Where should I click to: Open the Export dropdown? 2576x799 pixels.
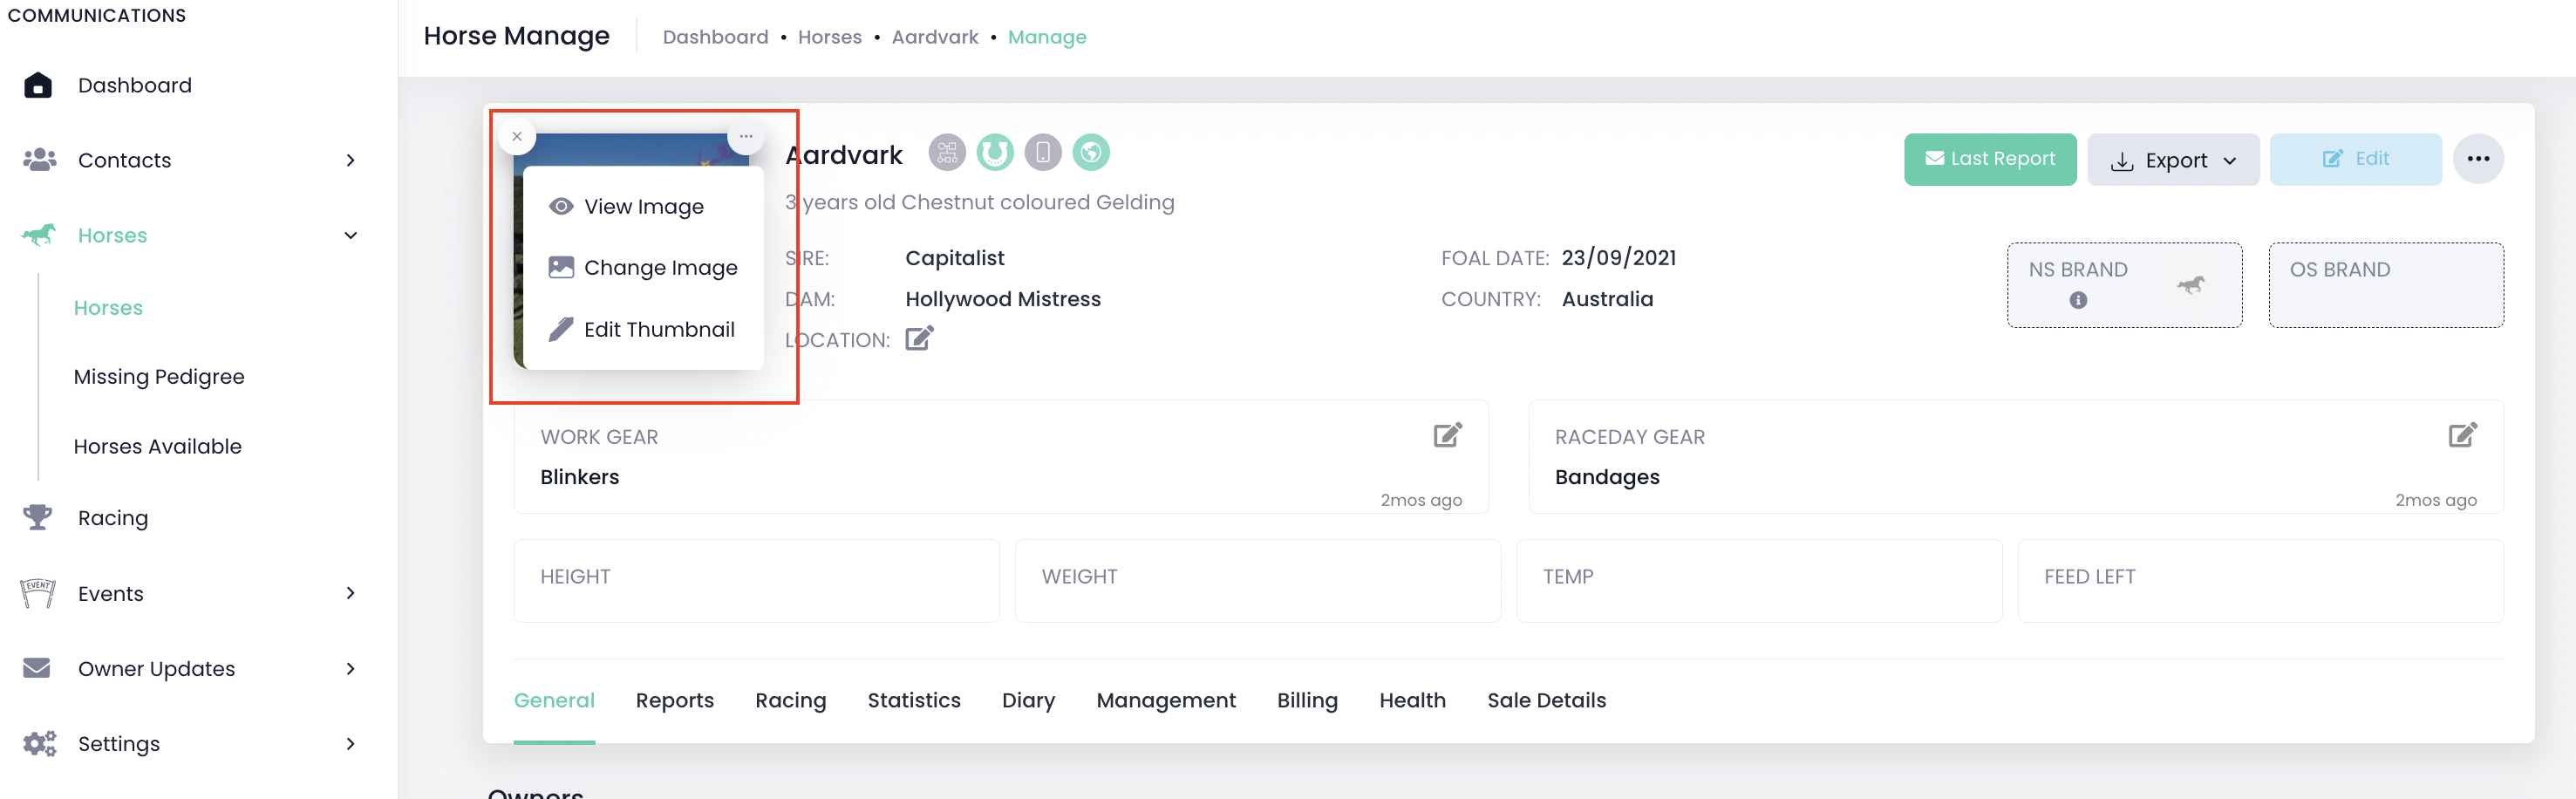[2172, 160]
